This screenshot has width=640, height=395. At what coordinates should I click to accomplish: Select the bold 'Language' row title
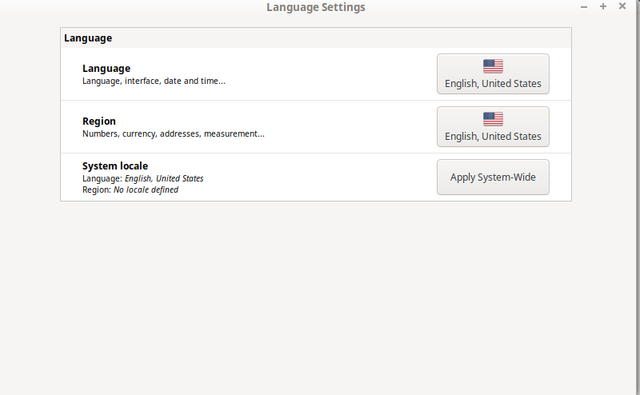106,68
